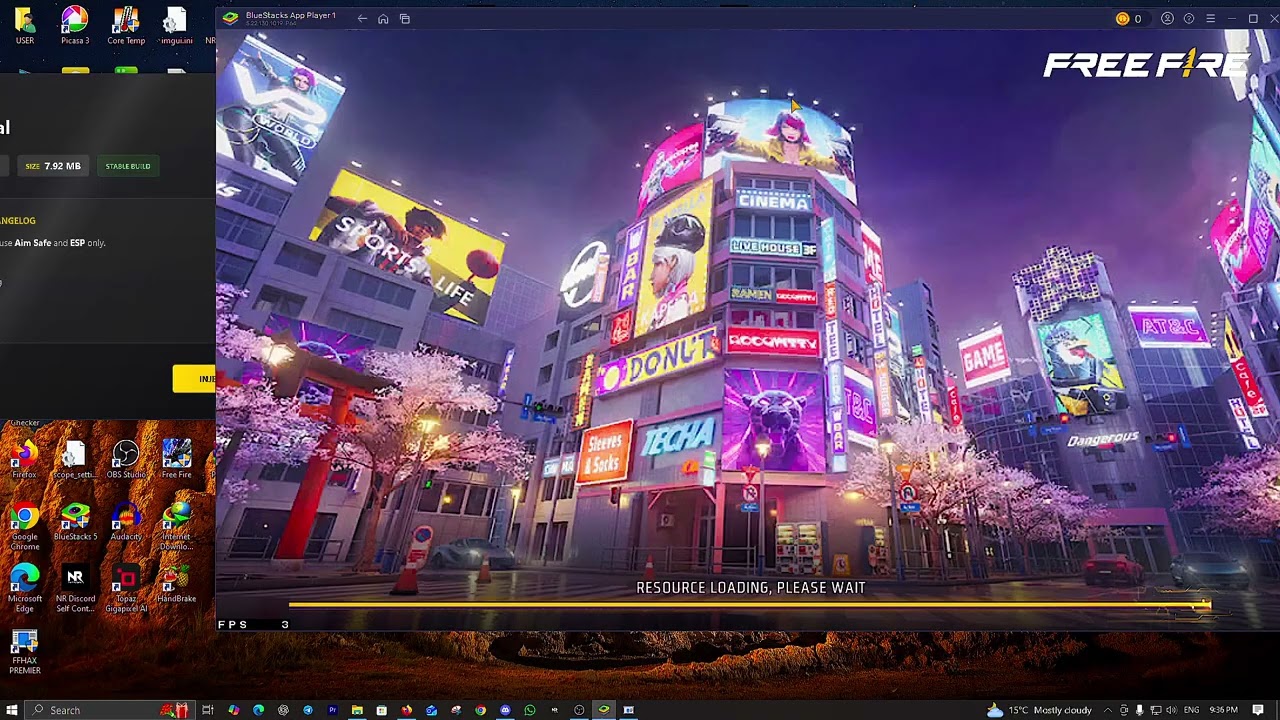
Task: Open imgui.ini file on desktop
Action: [176, 25]
